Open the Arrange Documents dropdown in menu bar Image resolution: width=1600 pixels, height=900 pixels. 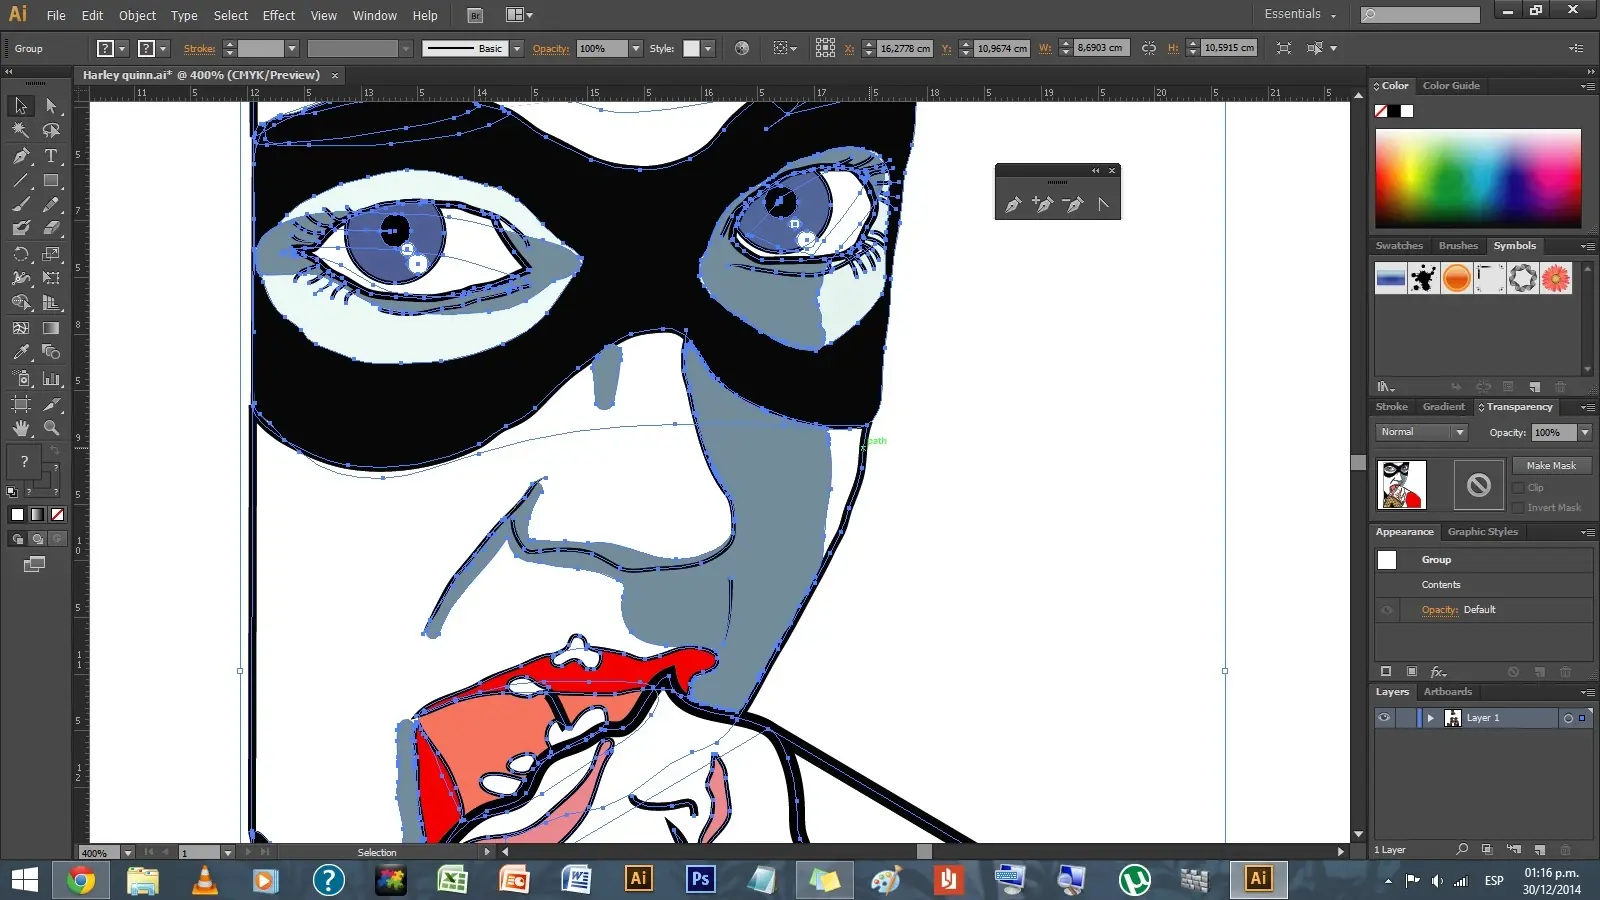(x=519, y=15)
